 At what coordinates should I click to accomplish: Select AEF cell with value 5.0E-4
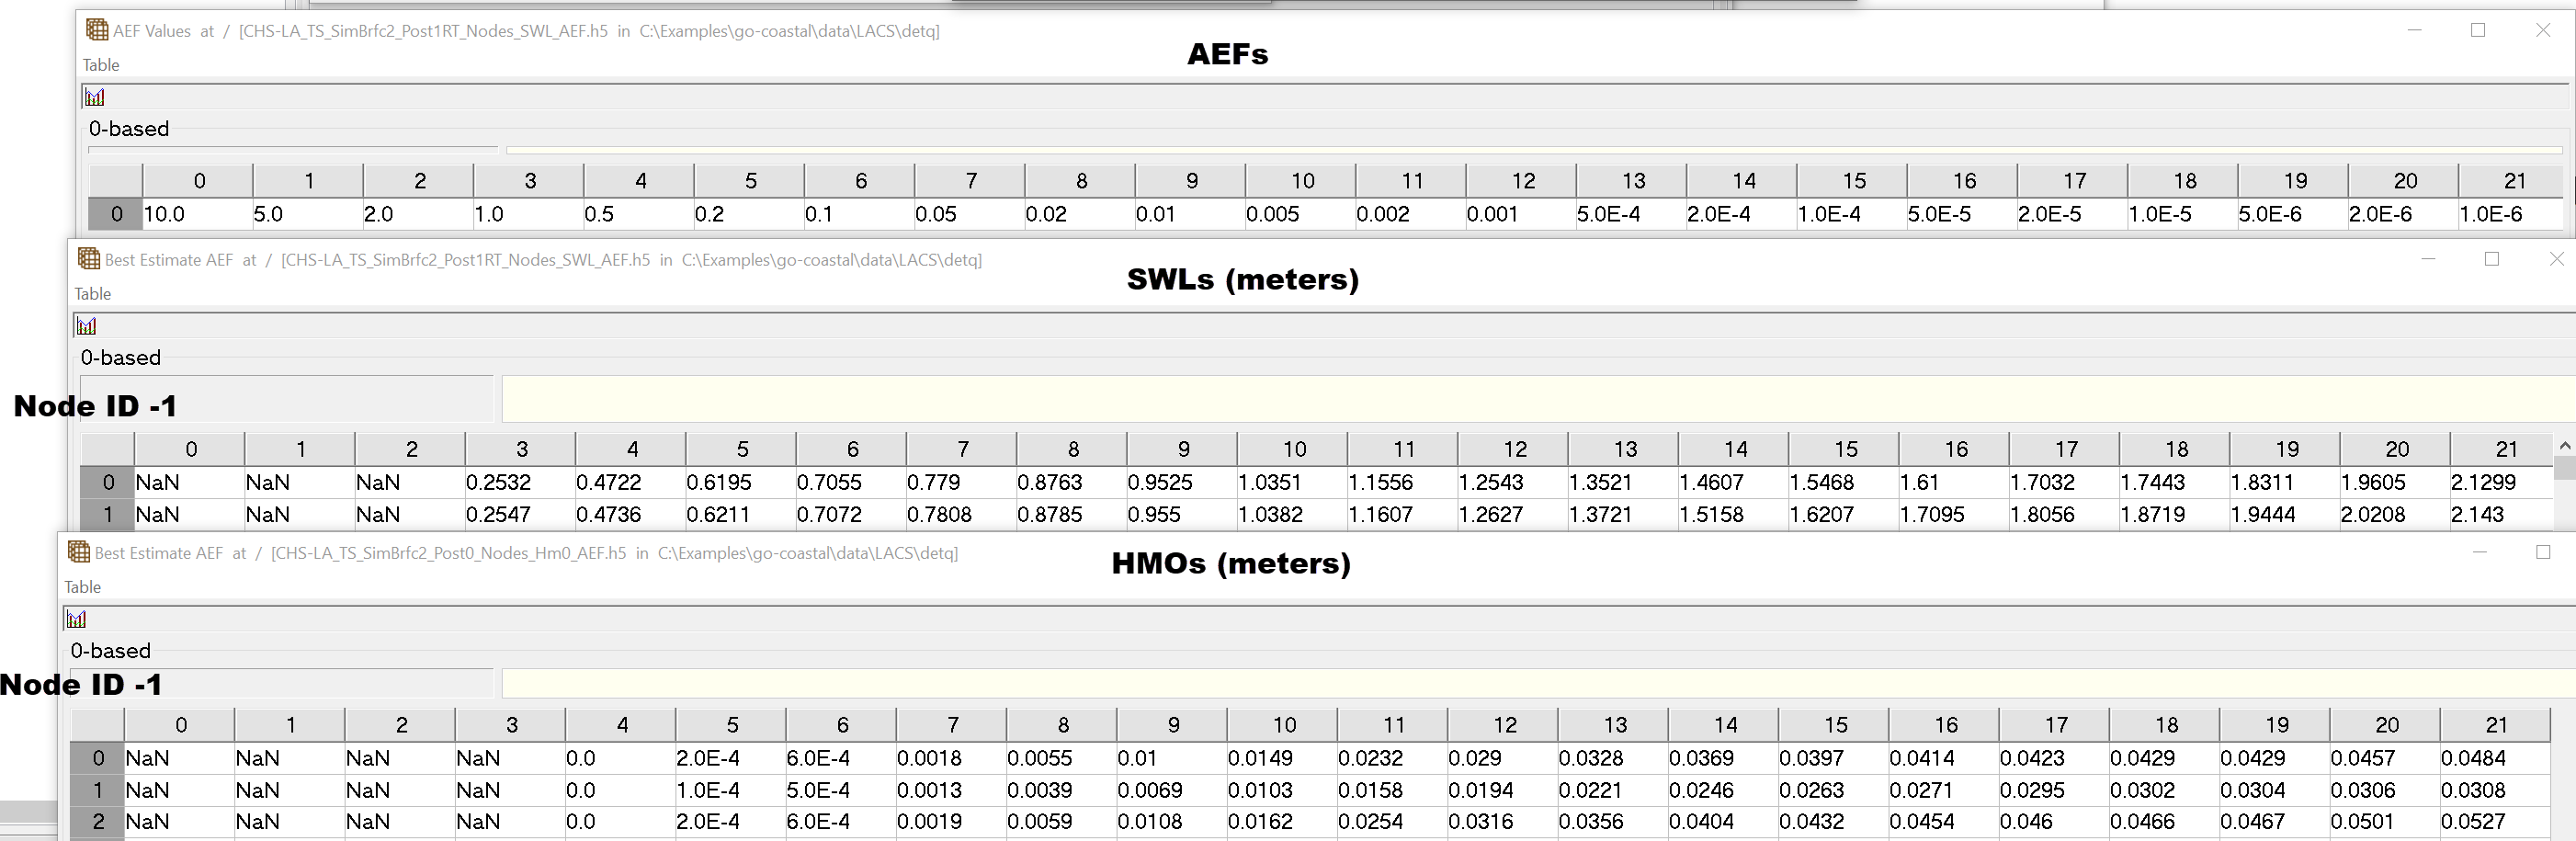[1631, 214]
